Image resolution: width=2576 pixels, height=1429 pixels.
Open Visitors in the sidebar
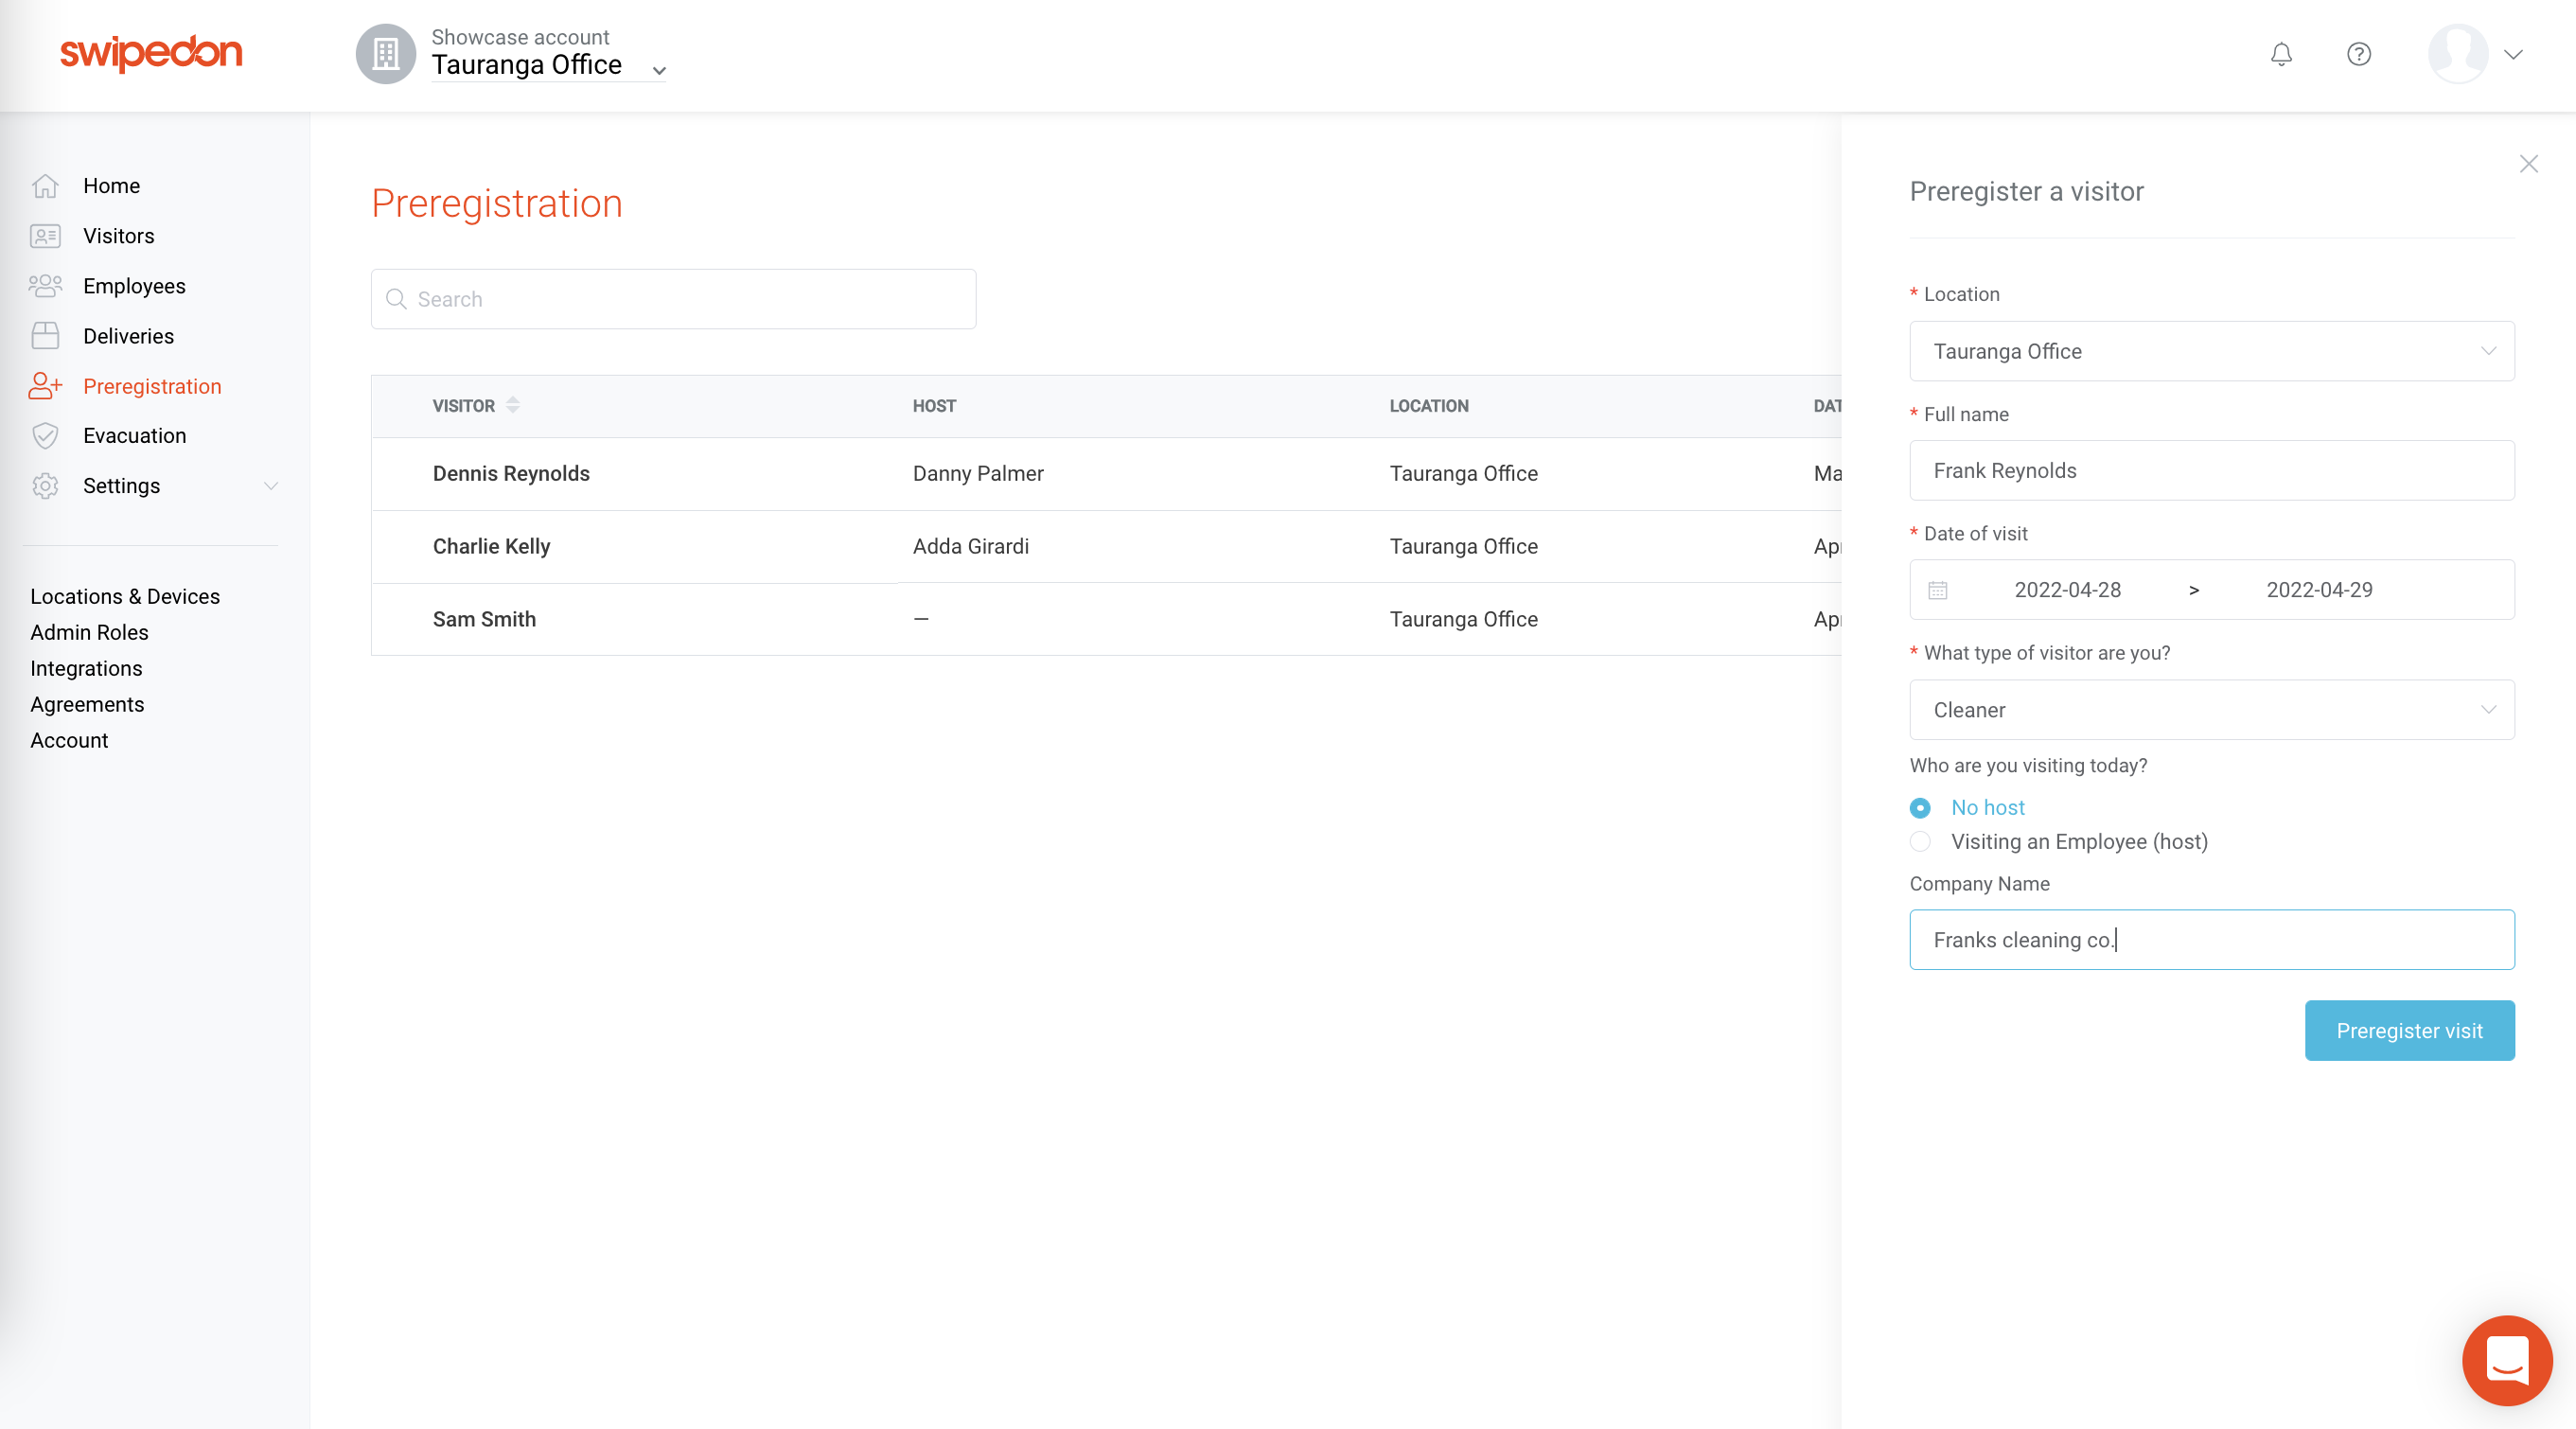point(119,236)
